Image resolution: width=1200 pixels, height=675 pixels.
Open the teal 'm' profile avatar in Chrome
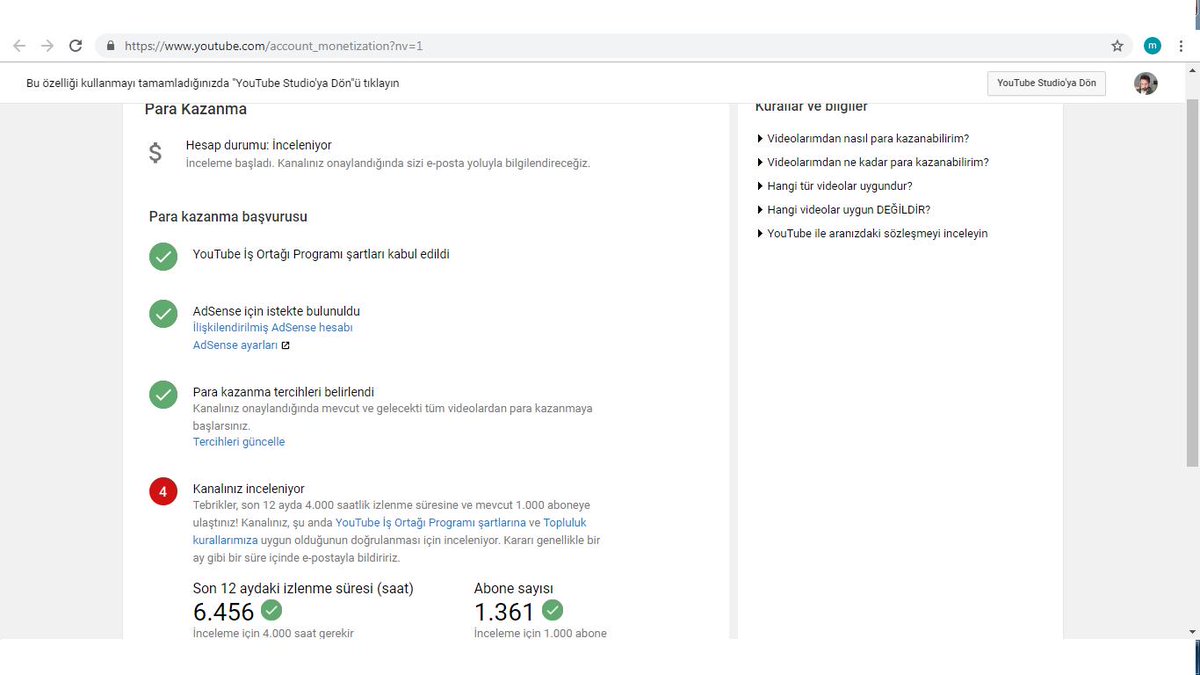pos(1152,46)
